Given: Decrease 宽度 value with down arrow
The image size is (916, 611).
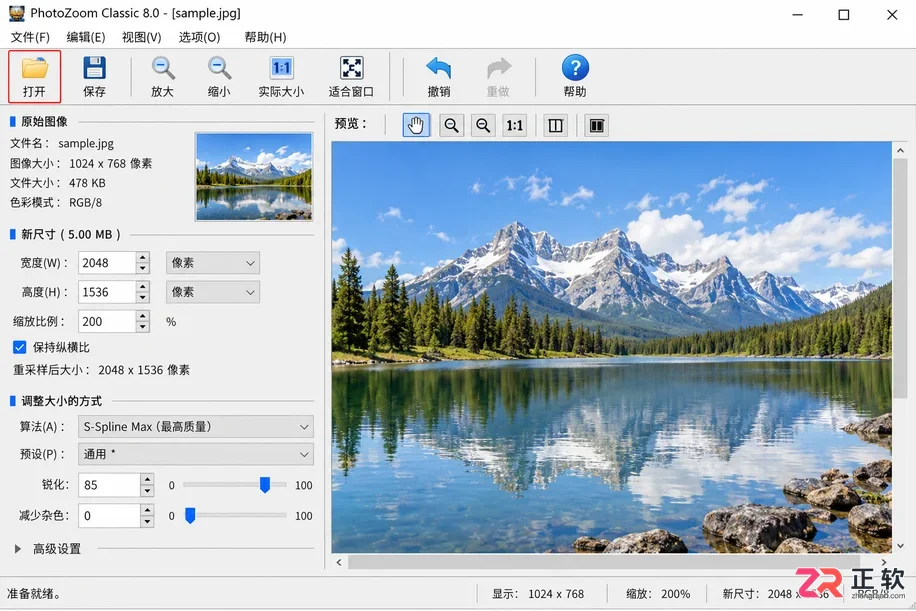Looking at the screenshot, I should pyautogui.click(x=143, y=268).
